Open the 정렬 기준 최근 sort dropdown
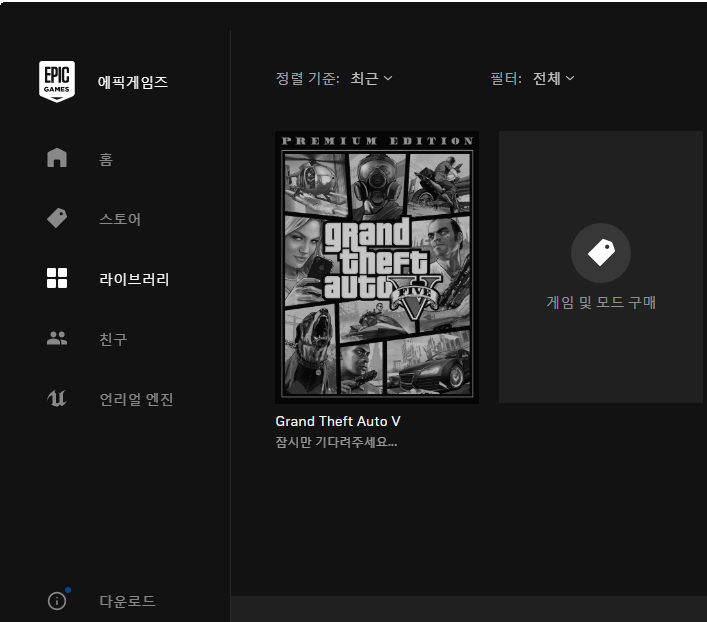The width and height of the screenshot is (707, 622). point(372,78)
